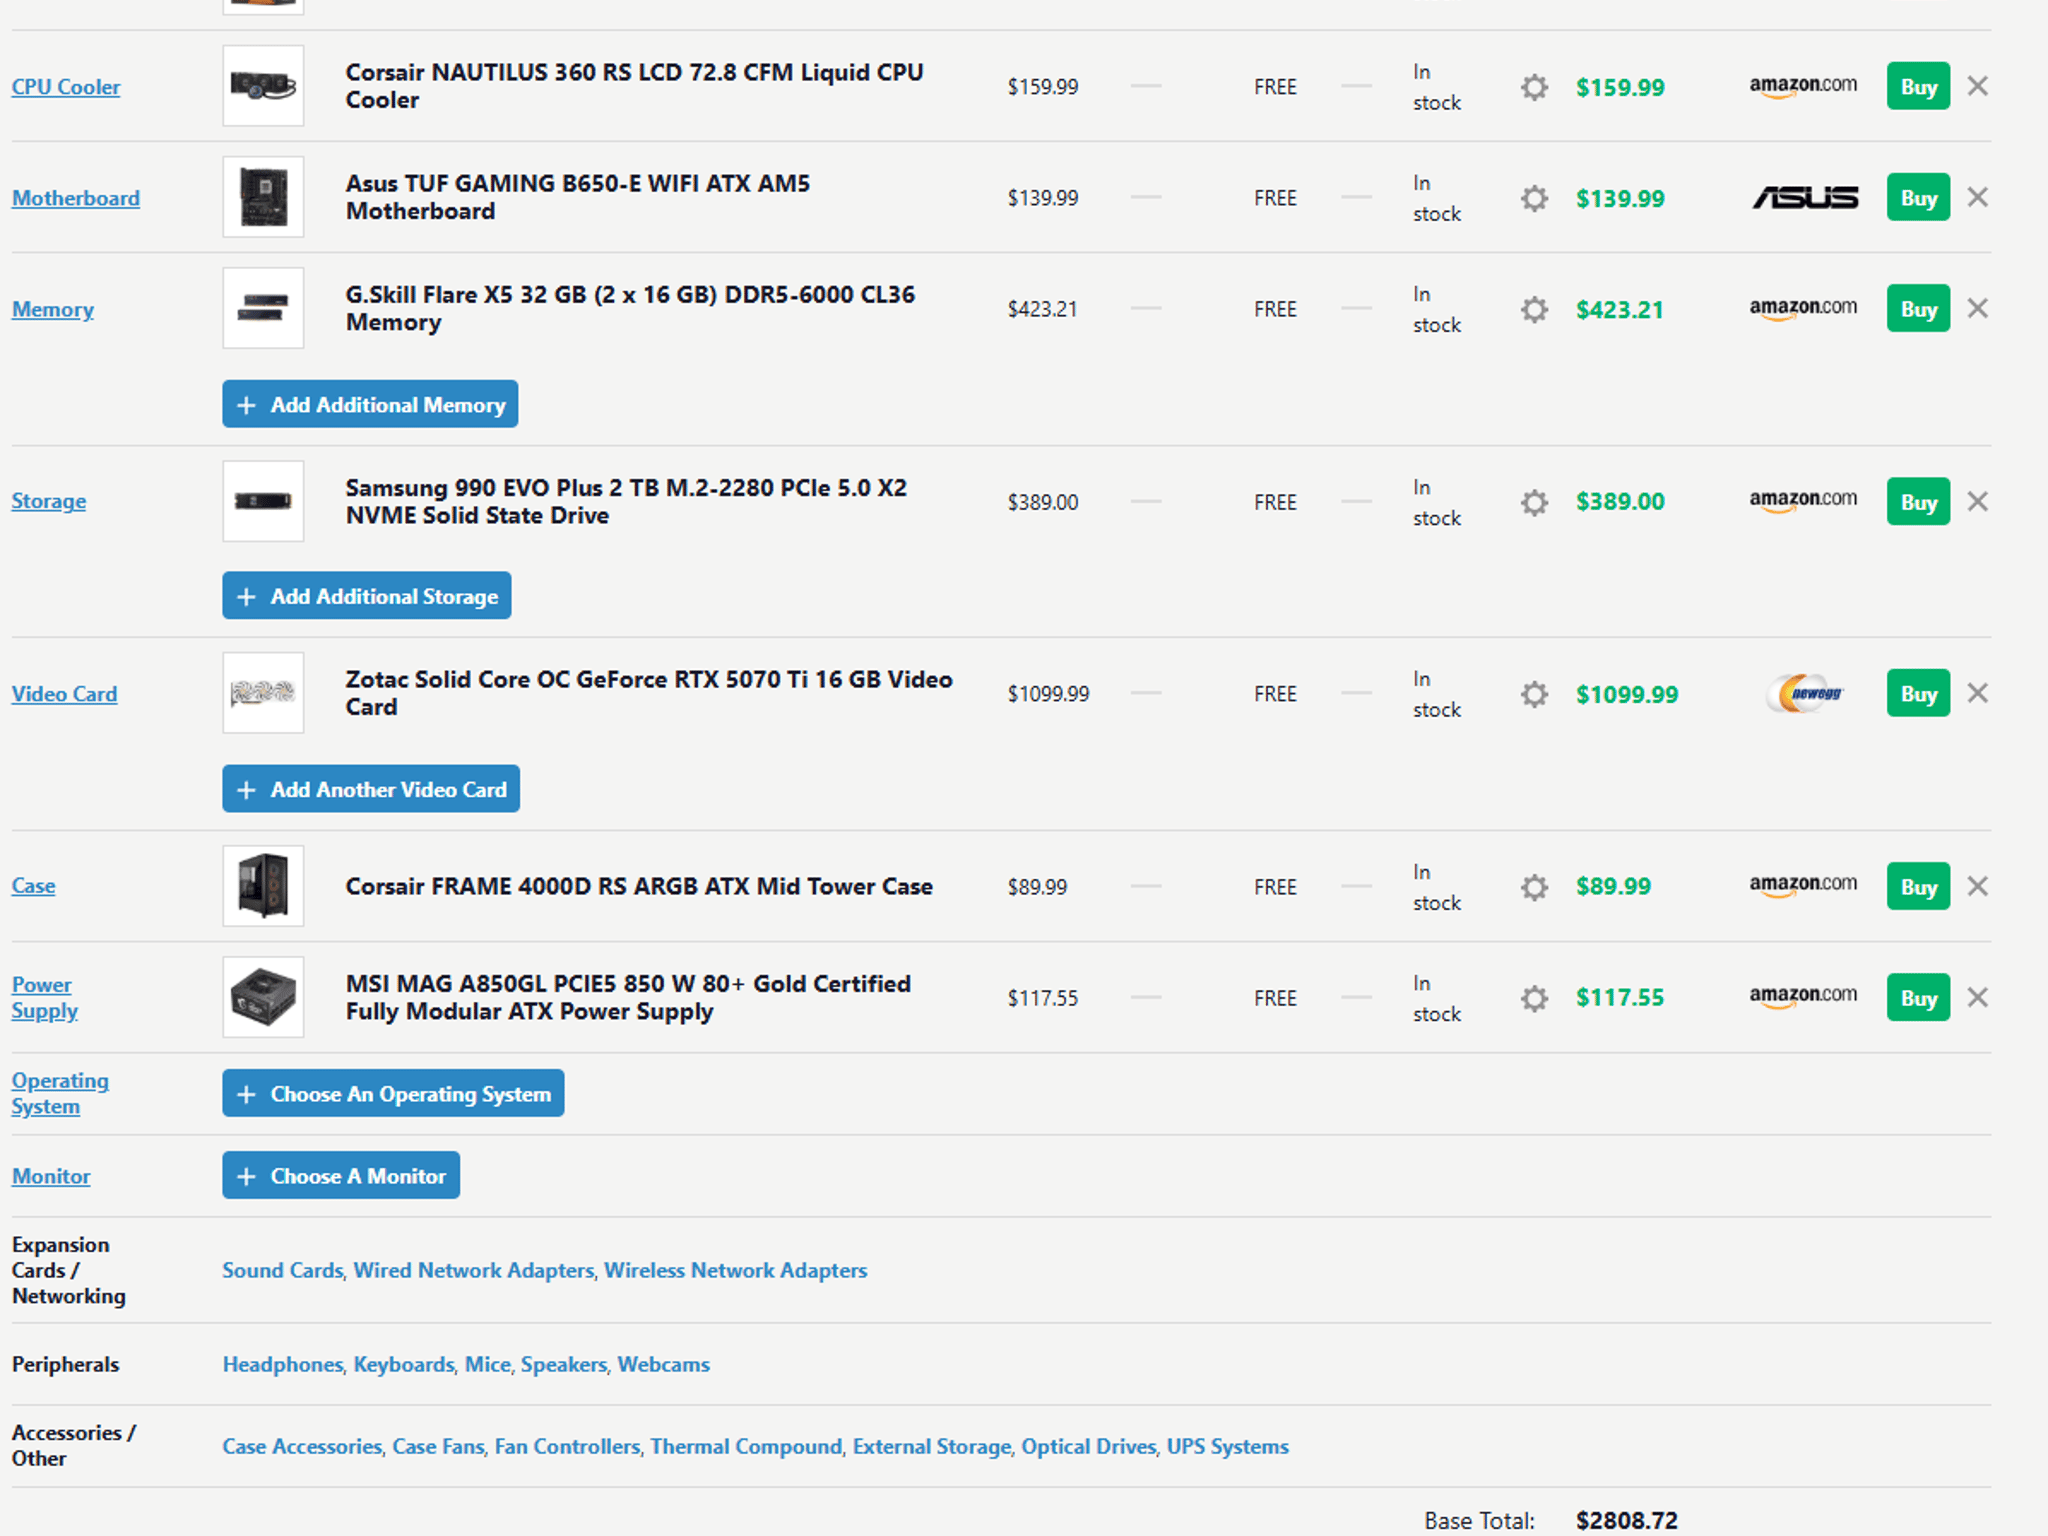Remove the Corsair FRAME 4000D case
This screenshot has height=1536, width=2048.
(1977, 886)
